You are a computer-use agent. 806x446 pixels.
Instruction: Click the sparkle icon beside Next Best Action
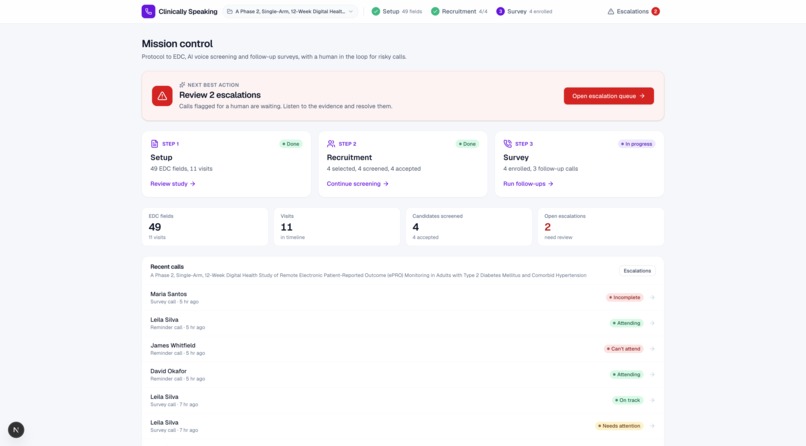pos(182,85)
